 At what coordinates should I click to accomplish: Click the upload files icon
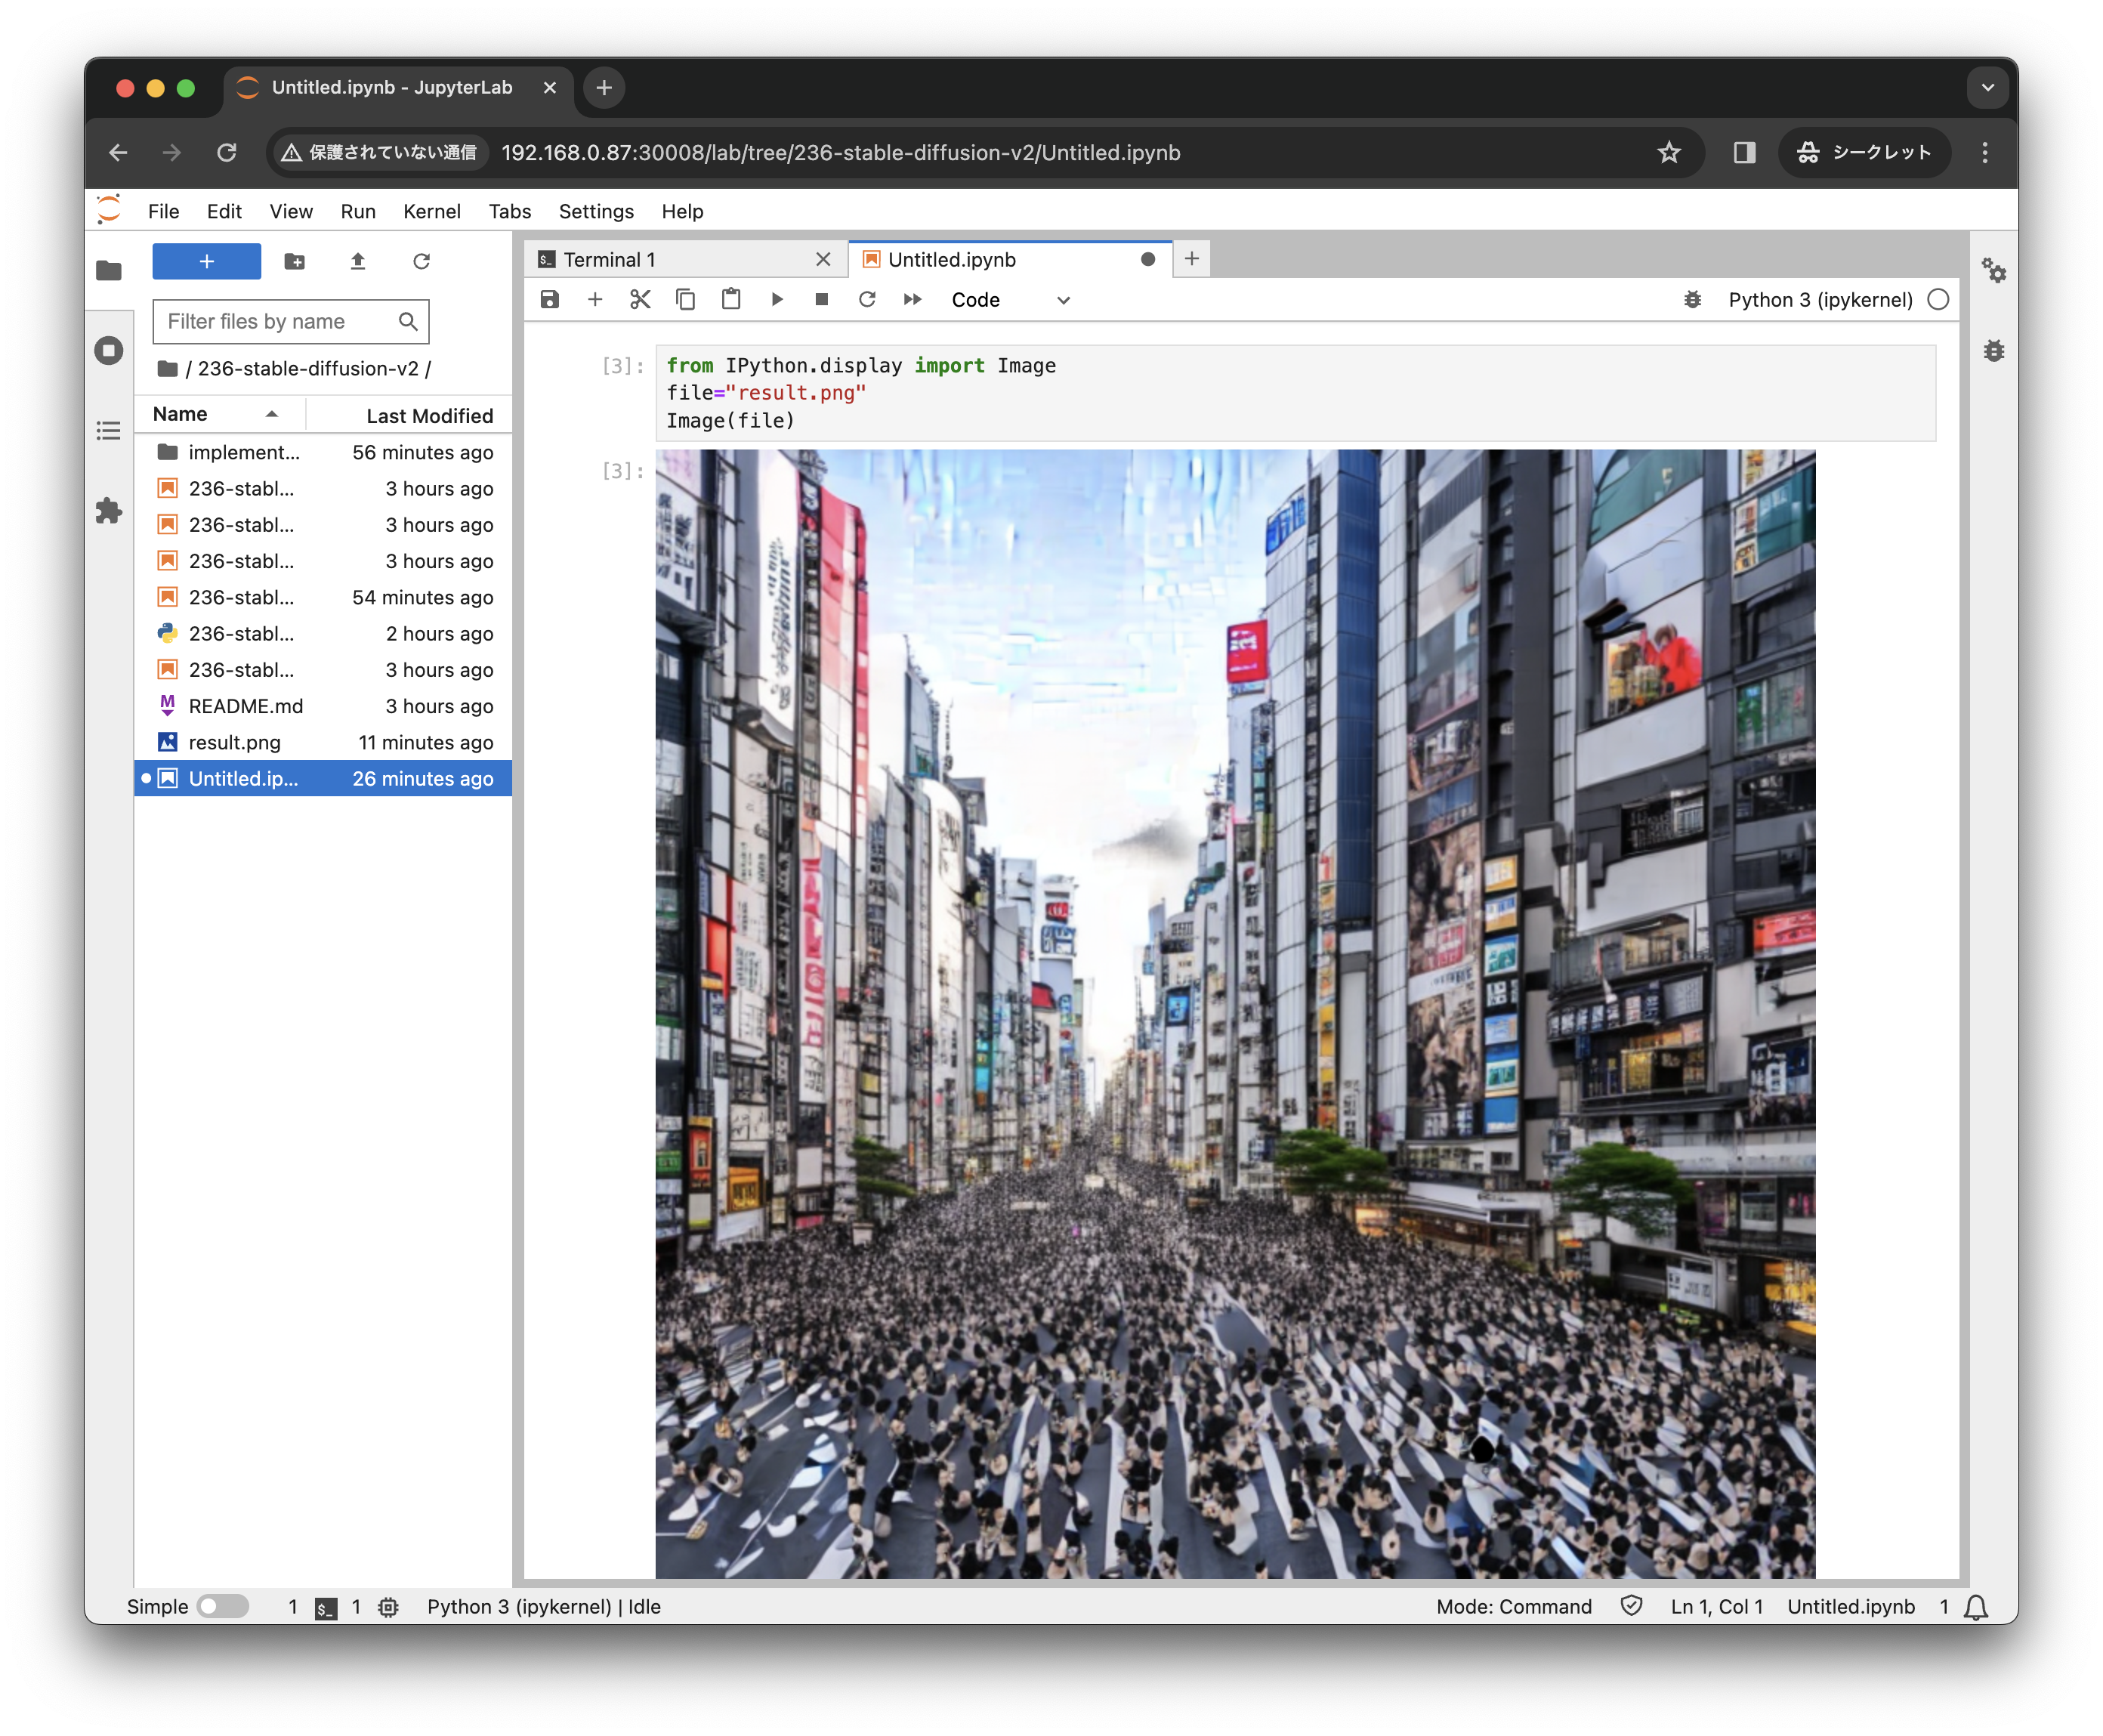click(358, 261)
